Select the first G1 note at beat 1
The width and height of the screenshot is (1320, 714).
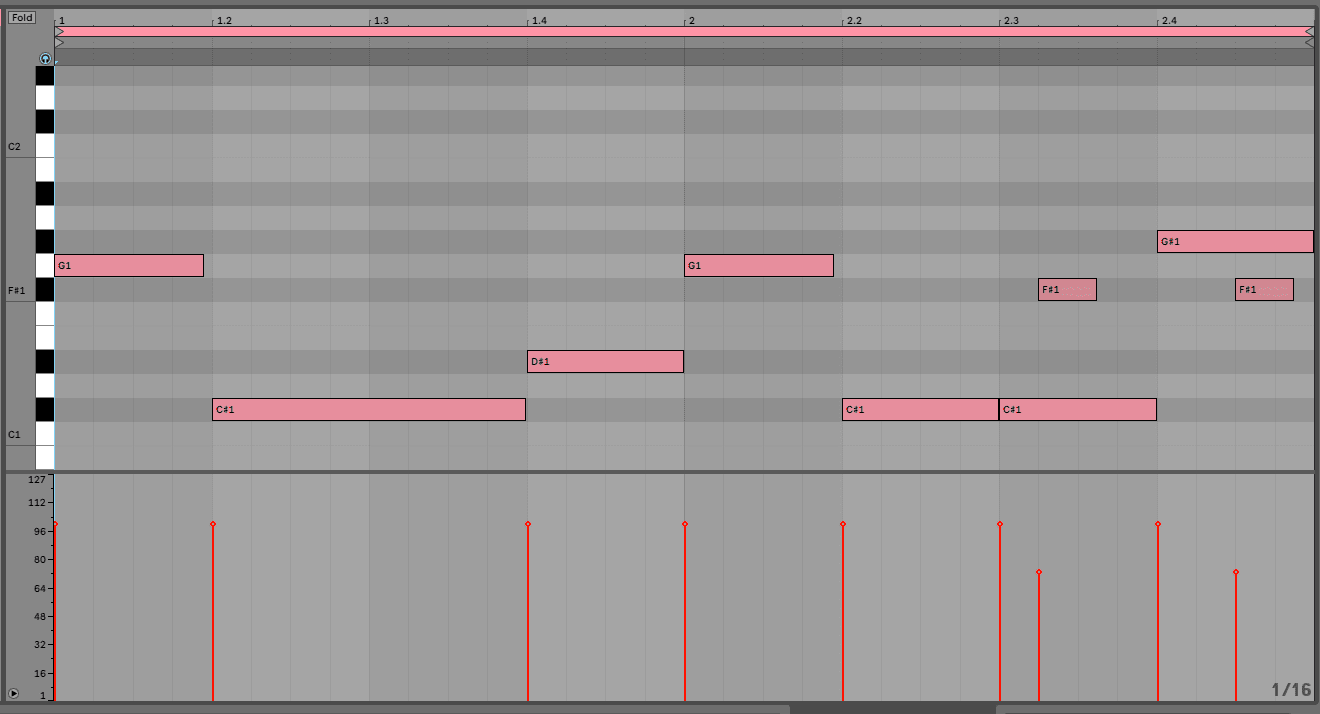(x=129, y=265)
